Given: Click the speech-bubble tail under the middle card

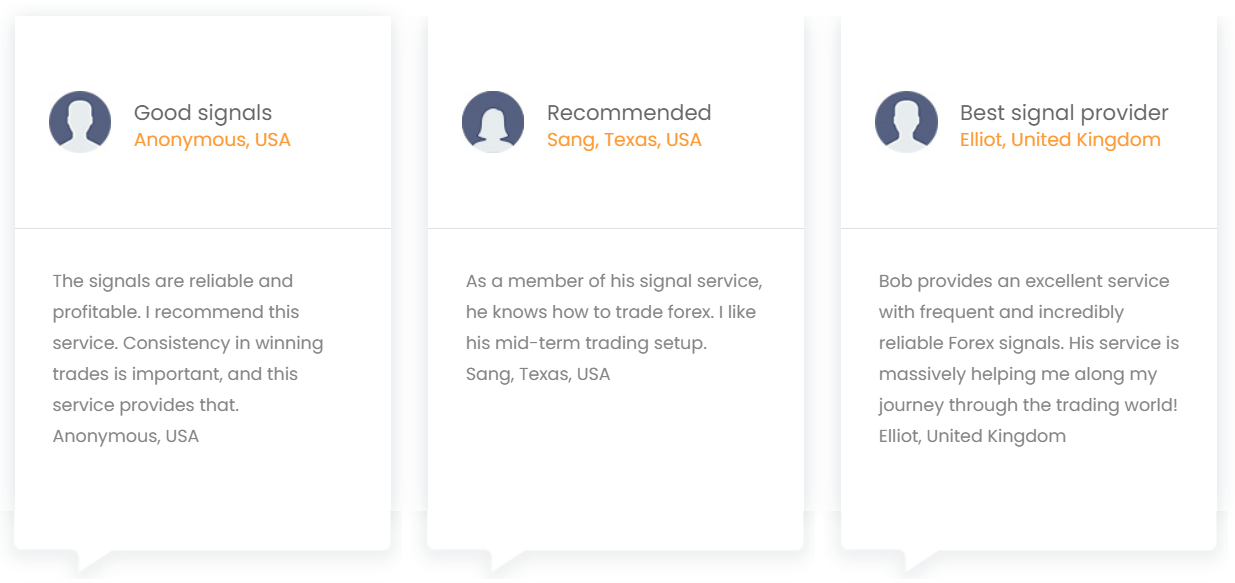Looking at the screenshot, I should tap(505, 560).
